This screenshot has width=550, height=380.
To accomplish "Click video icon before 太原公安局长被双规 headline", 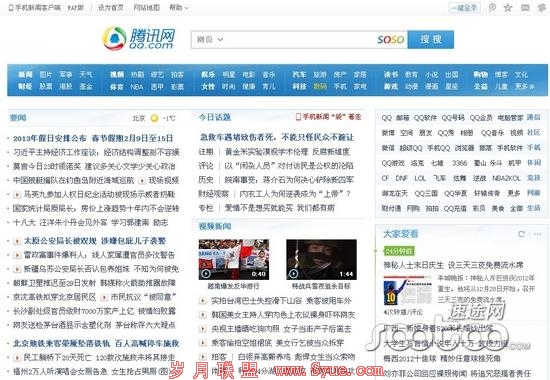I will coord(17,241).
